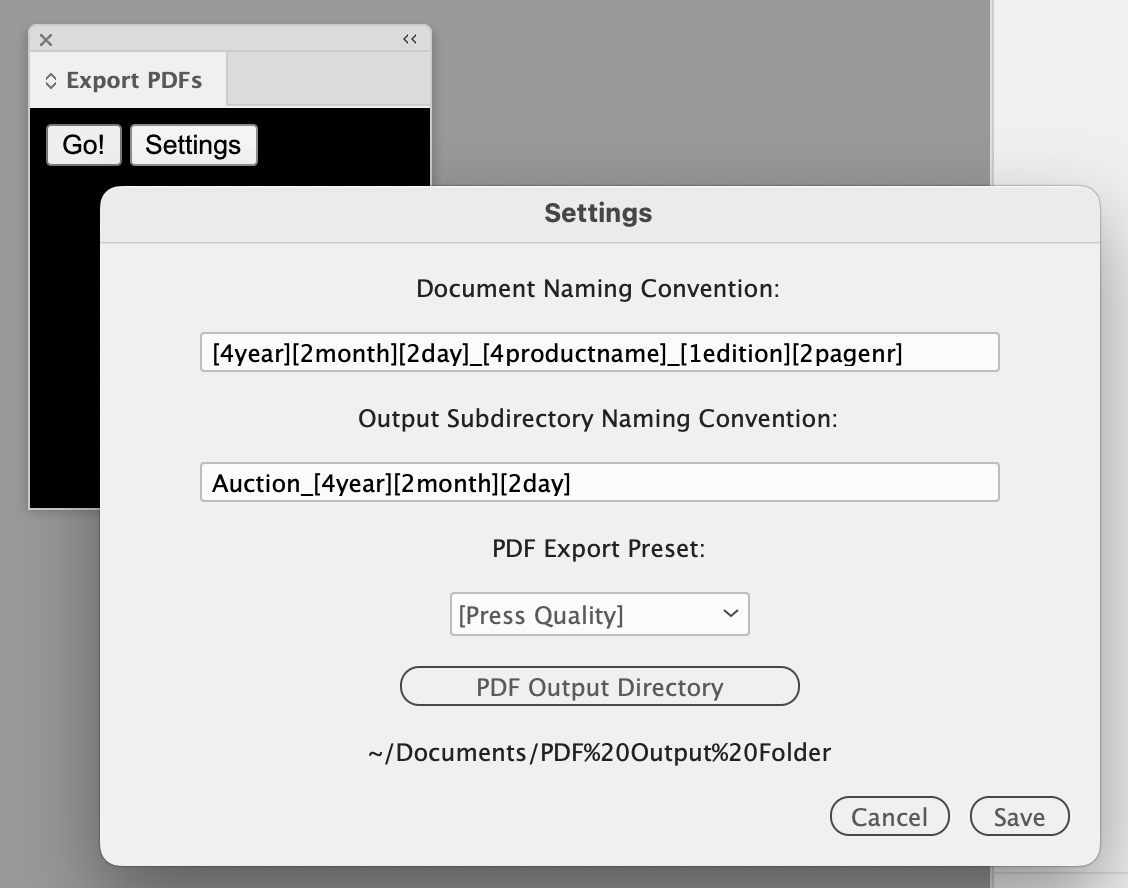Open the Press Quality preset dropdown

tap(598, 615)
